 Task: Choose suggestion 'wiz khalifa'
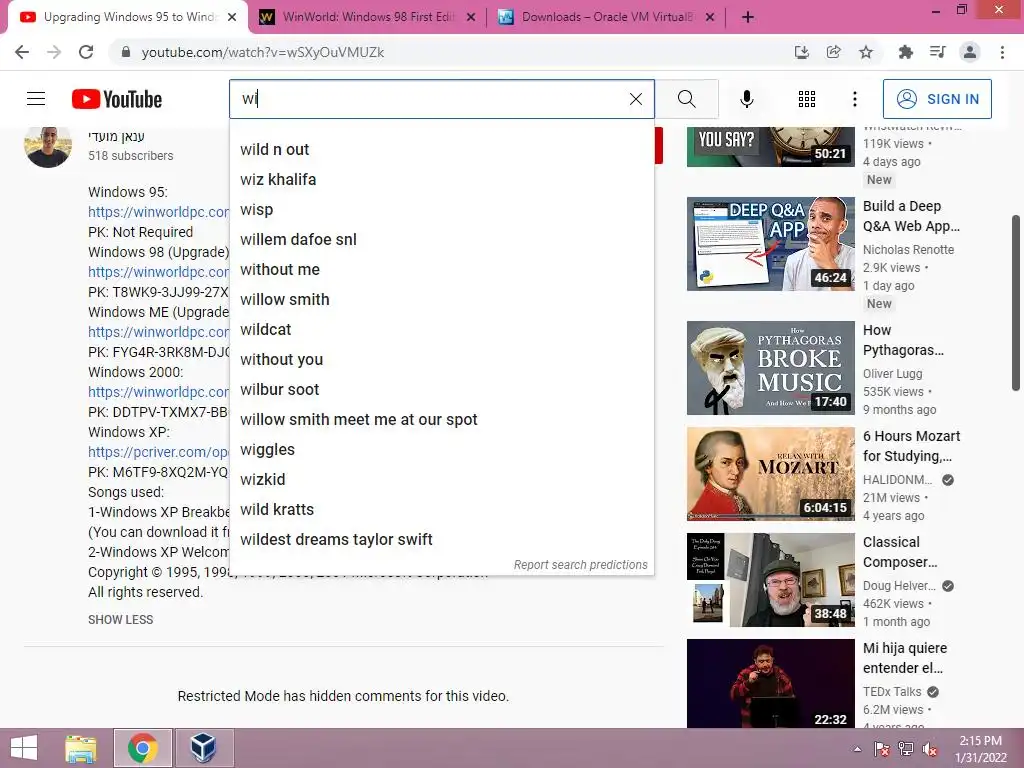[x=441, y=180]
